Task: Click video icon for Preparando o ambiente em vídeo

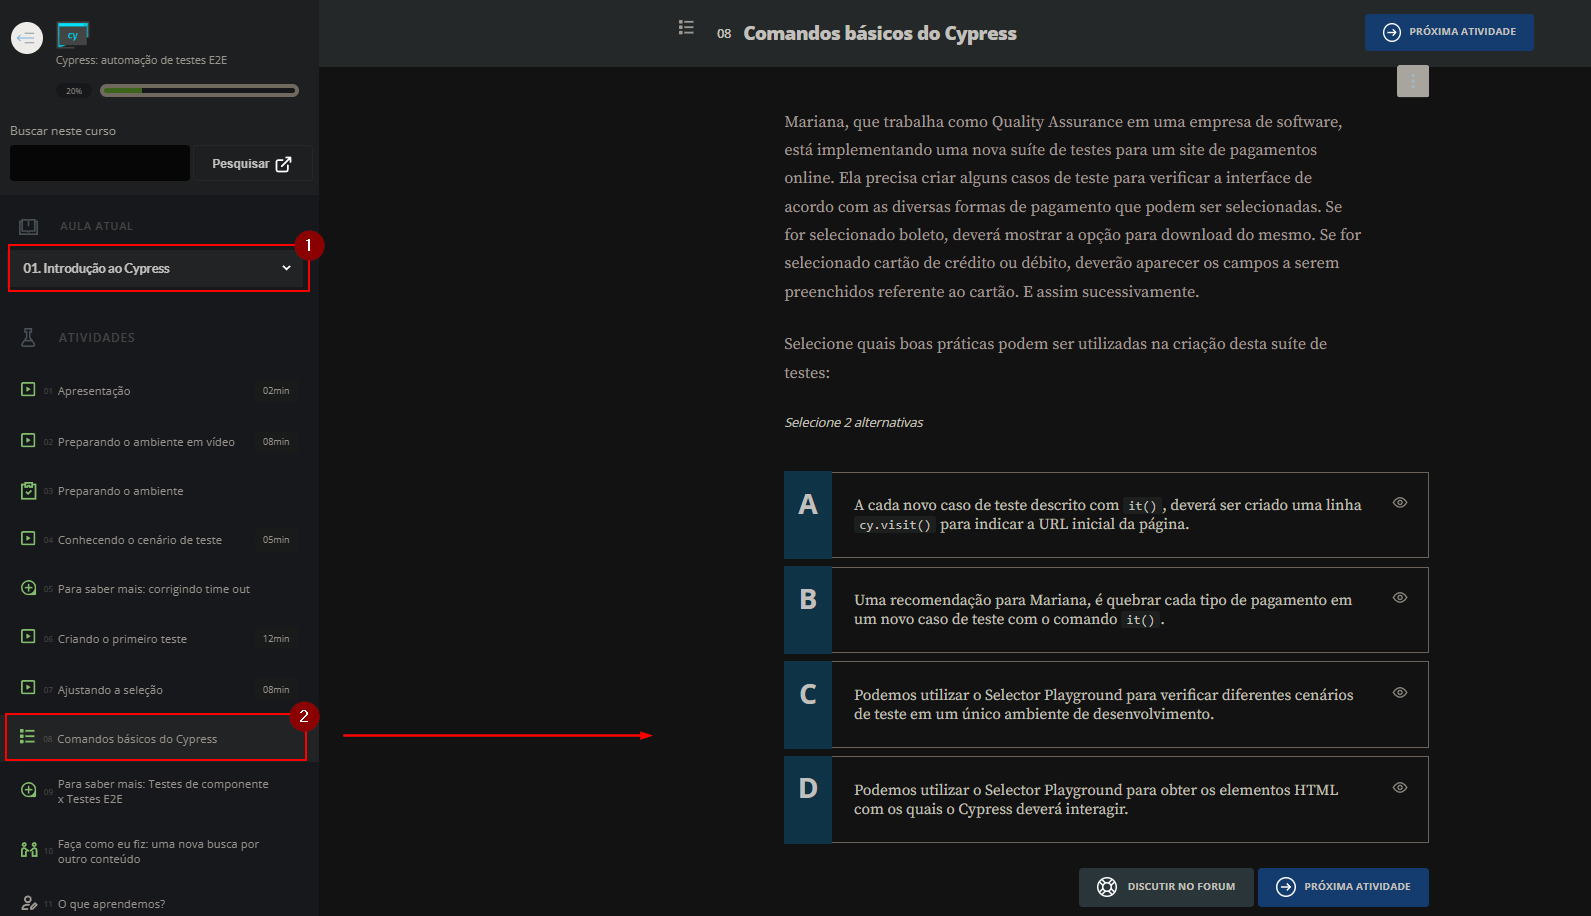Action: click(28, 440)
